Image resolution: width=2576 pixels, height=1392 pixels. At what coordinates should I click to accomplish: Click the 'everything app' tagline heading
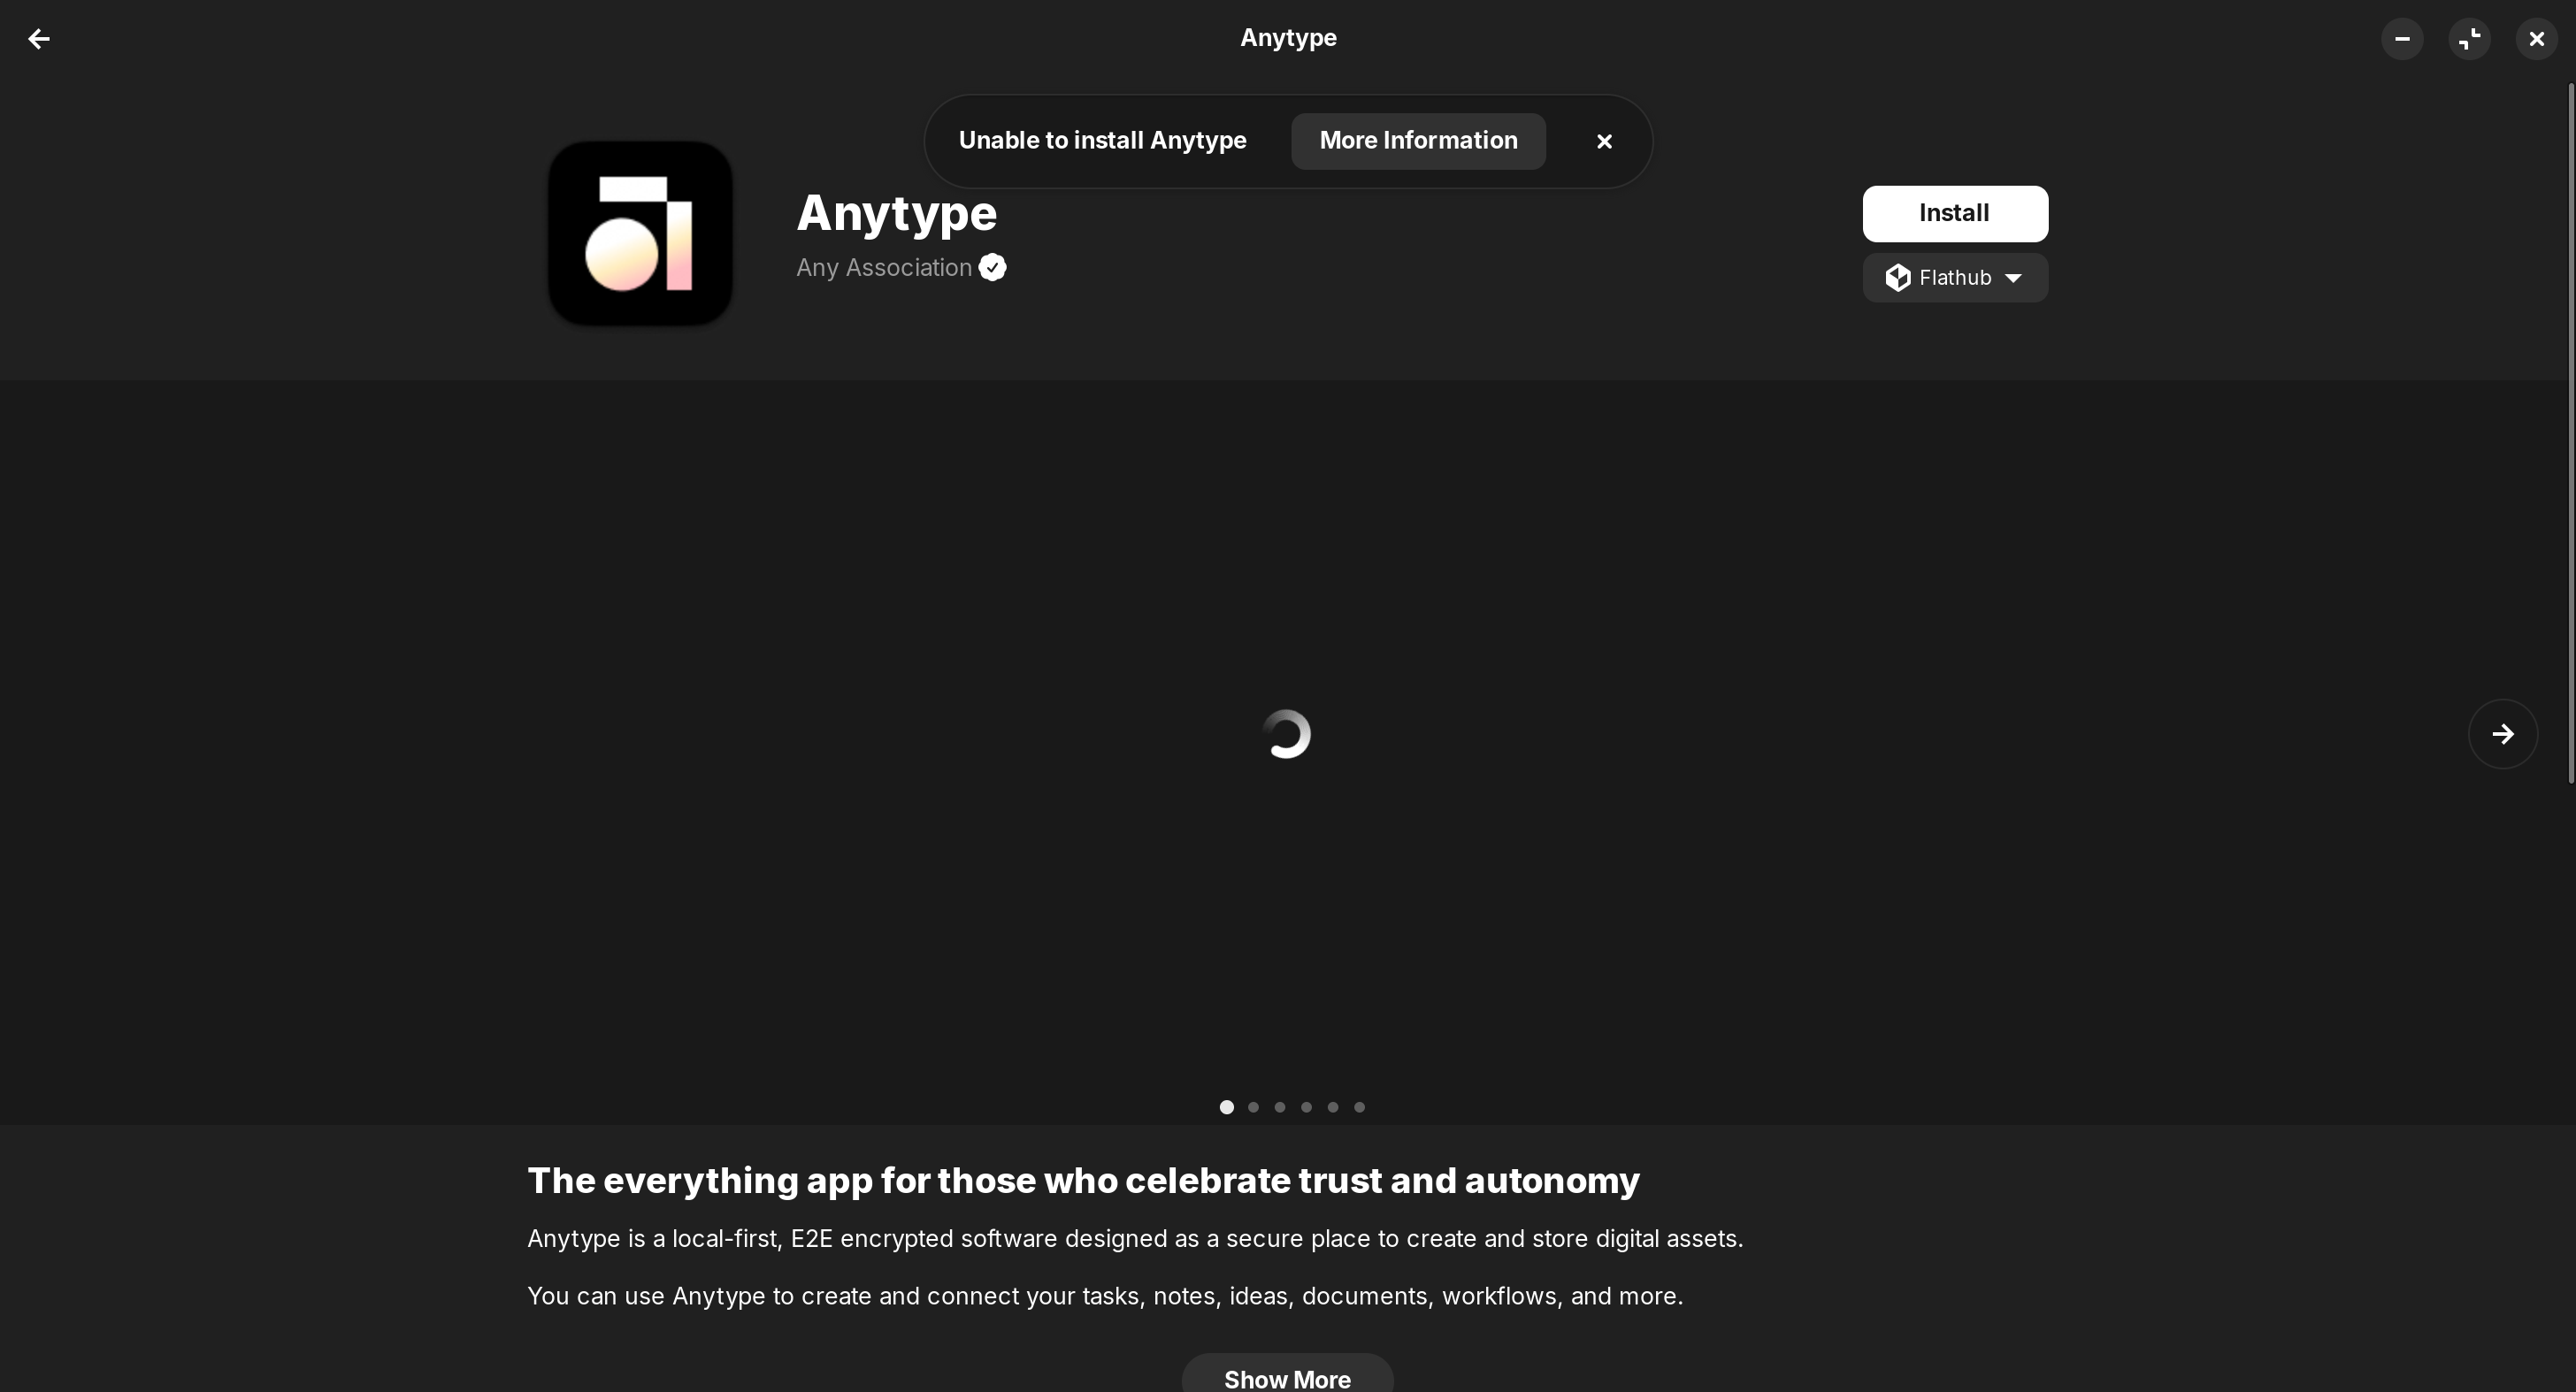click(1083, 1181)
